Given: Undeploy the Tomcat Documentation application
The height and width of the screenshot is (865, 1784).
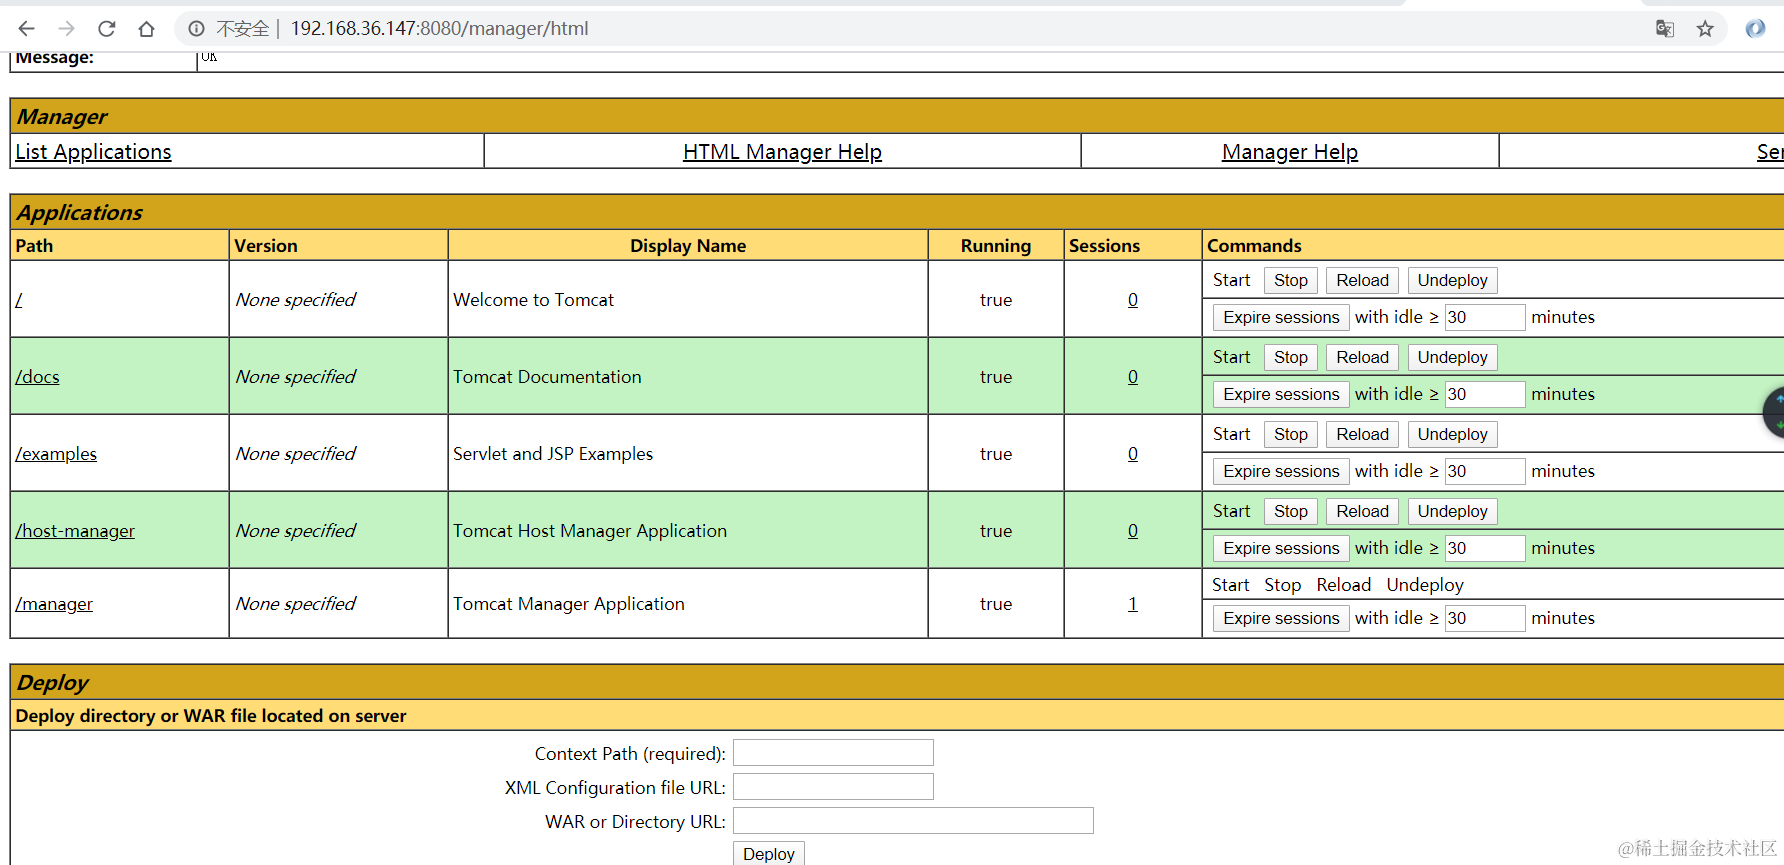Looking at the screenshot, I should point(1452,357).
